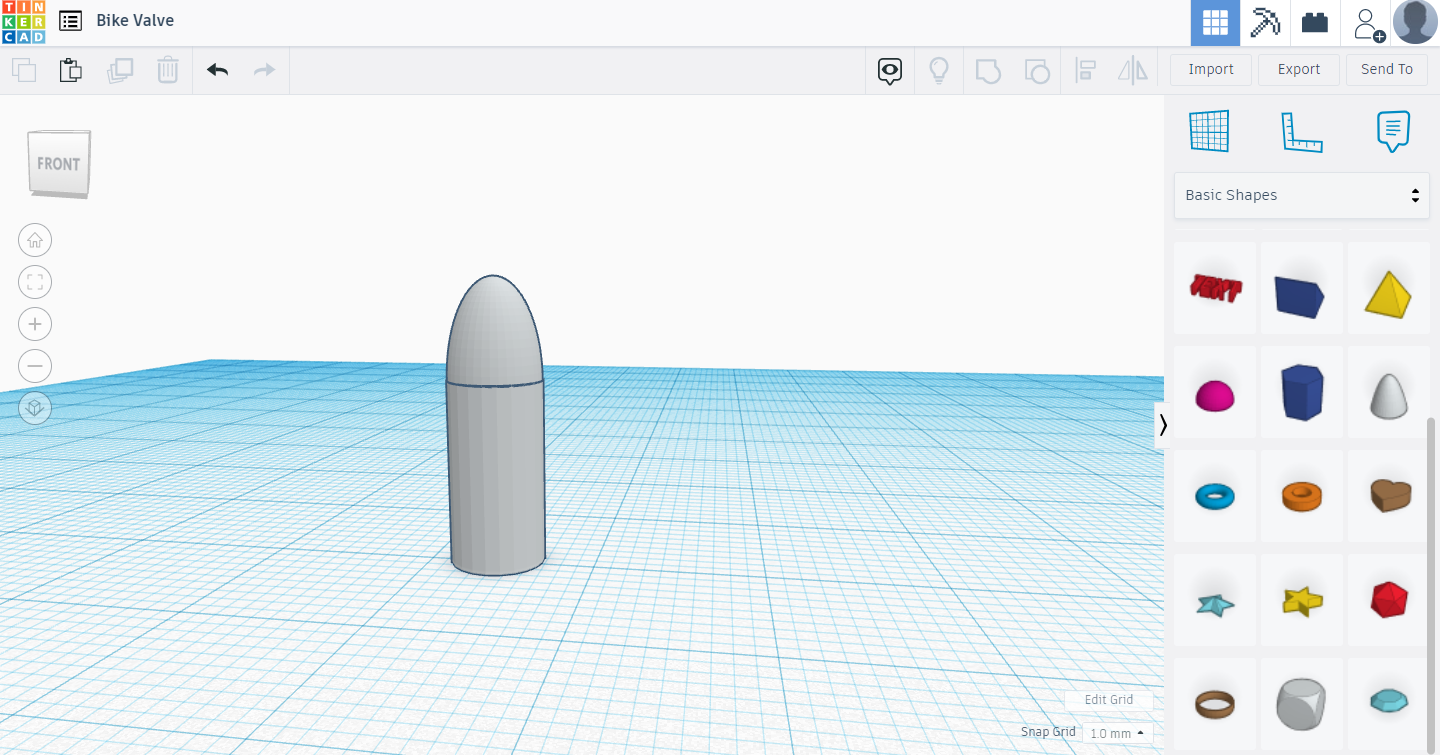
Task: Click the Send To button
Action: pyautogui.click(x=1387, y=69)
